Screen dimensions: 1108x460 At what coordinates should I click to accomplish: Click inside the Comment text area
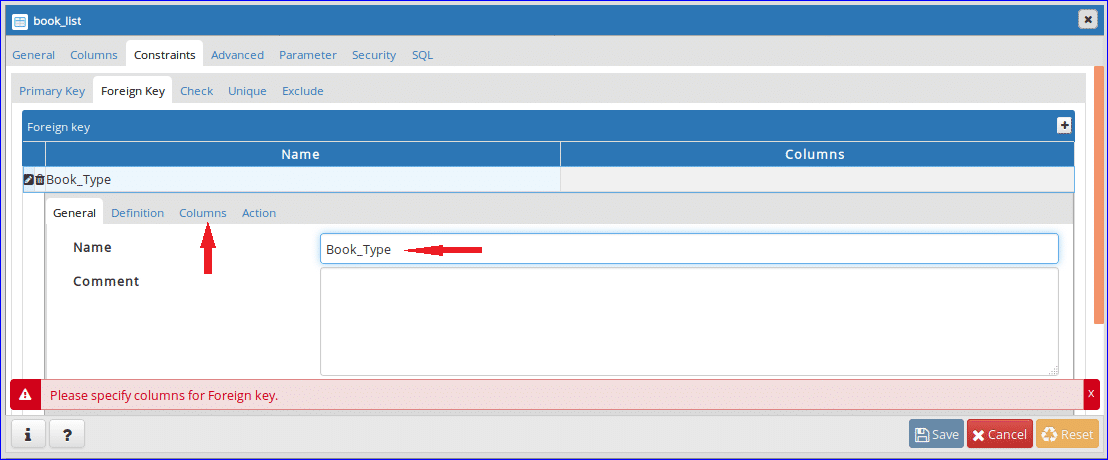coord(689,322)
